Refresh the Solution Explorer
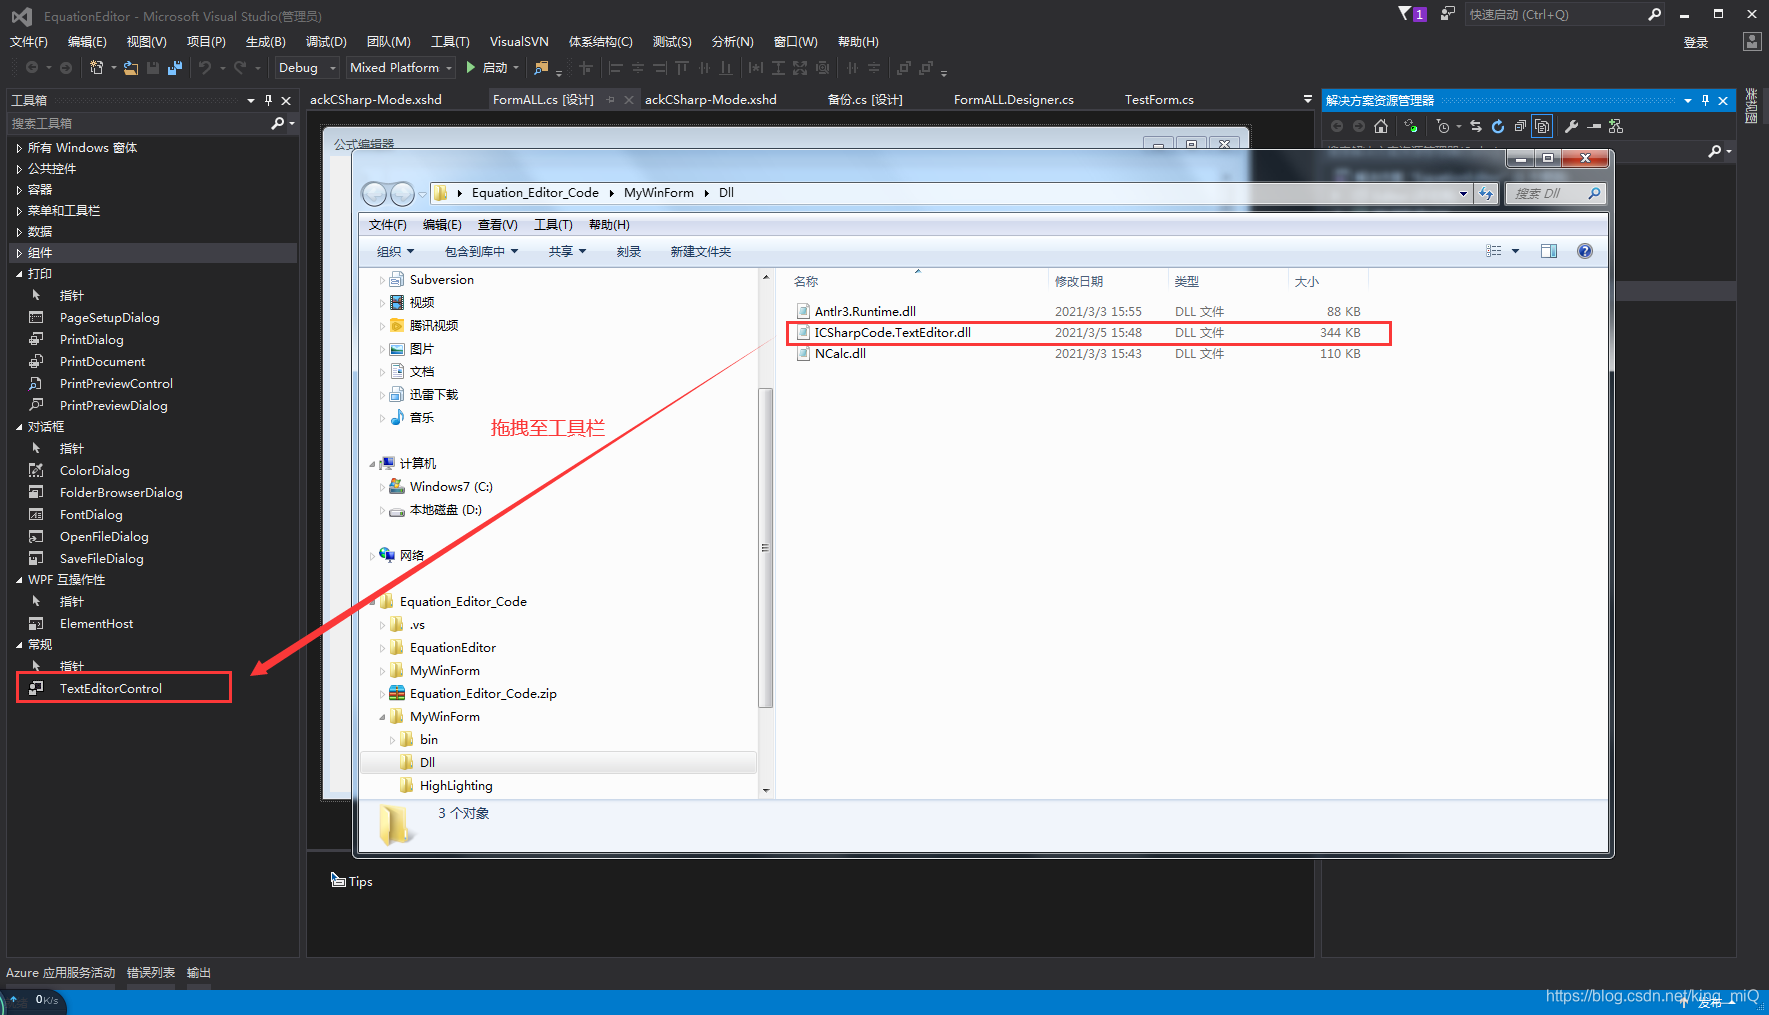 [1498, 126]
